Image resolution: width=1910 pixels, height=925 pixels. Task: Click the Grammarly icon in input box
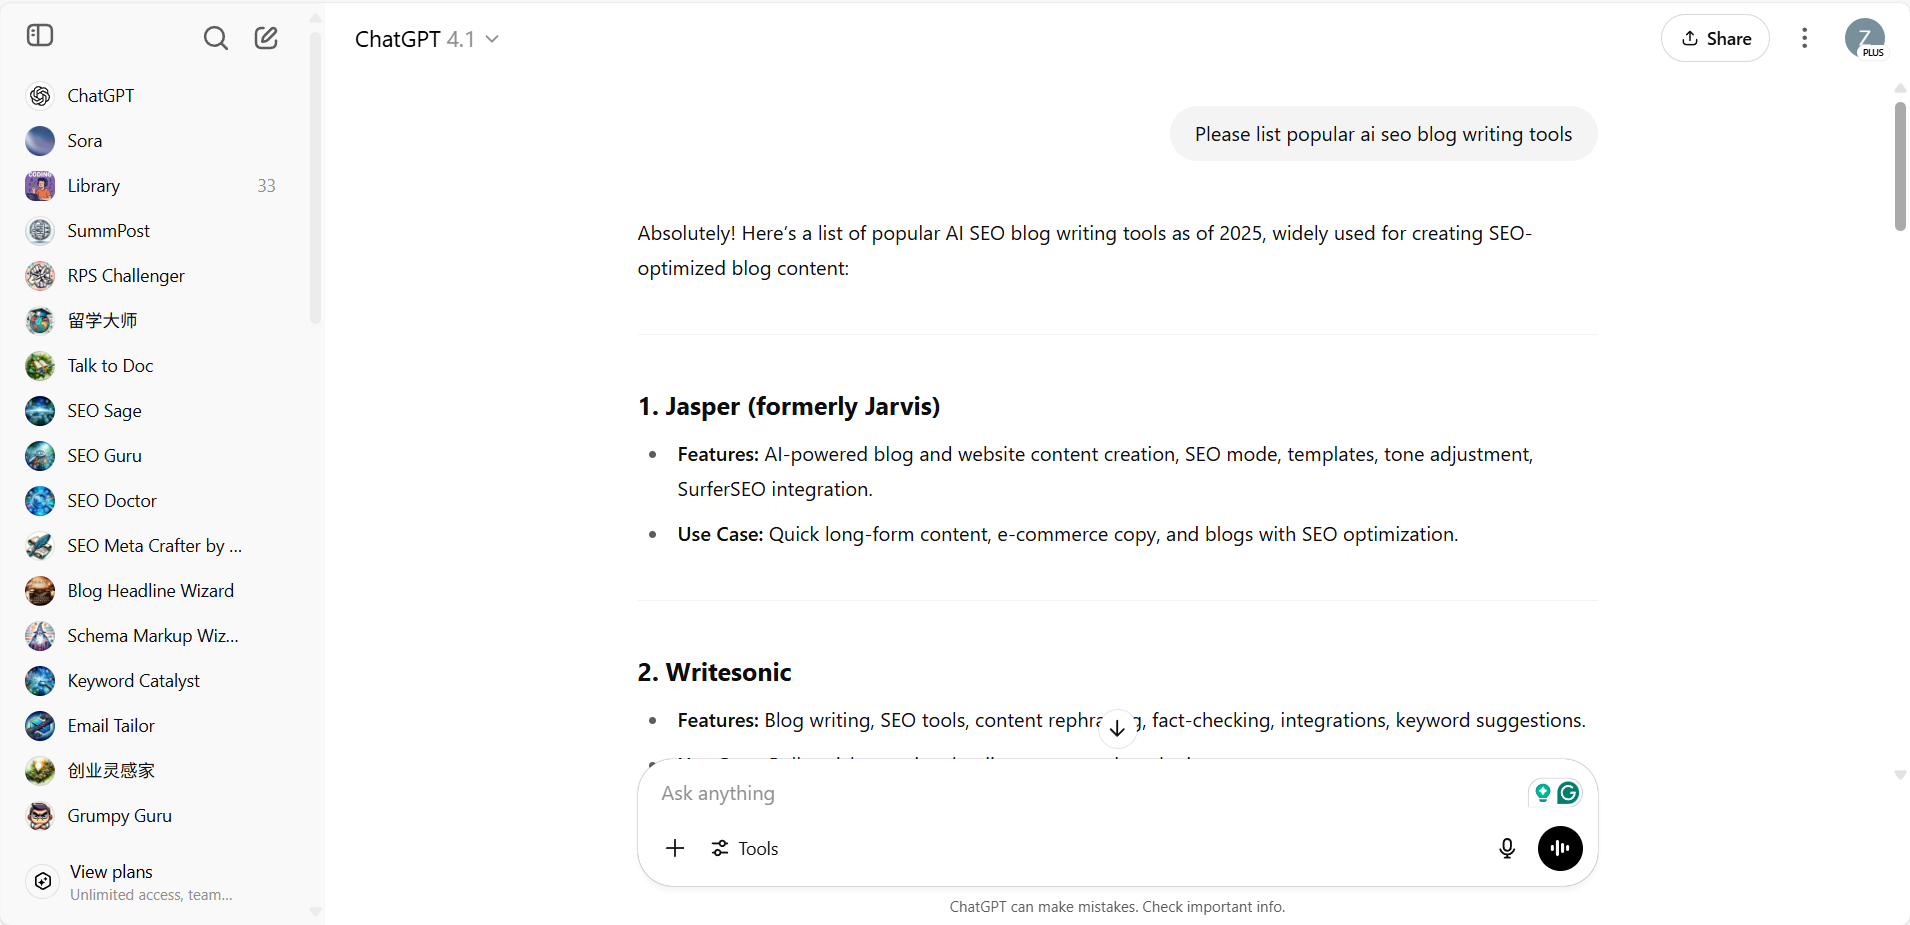pyautogui.click(x=1568, y=793)
